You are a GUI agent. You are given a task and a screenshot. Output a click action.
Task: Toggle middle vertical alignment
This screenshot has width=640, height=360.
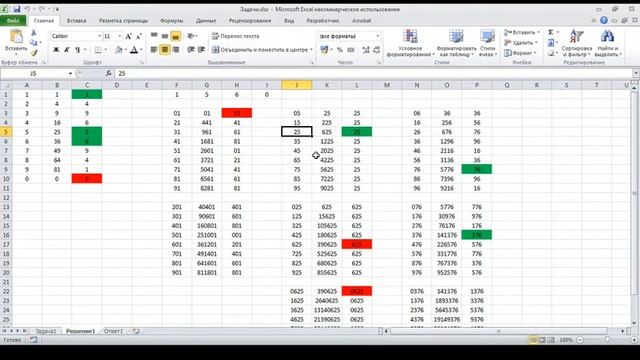tap(165, 36)
